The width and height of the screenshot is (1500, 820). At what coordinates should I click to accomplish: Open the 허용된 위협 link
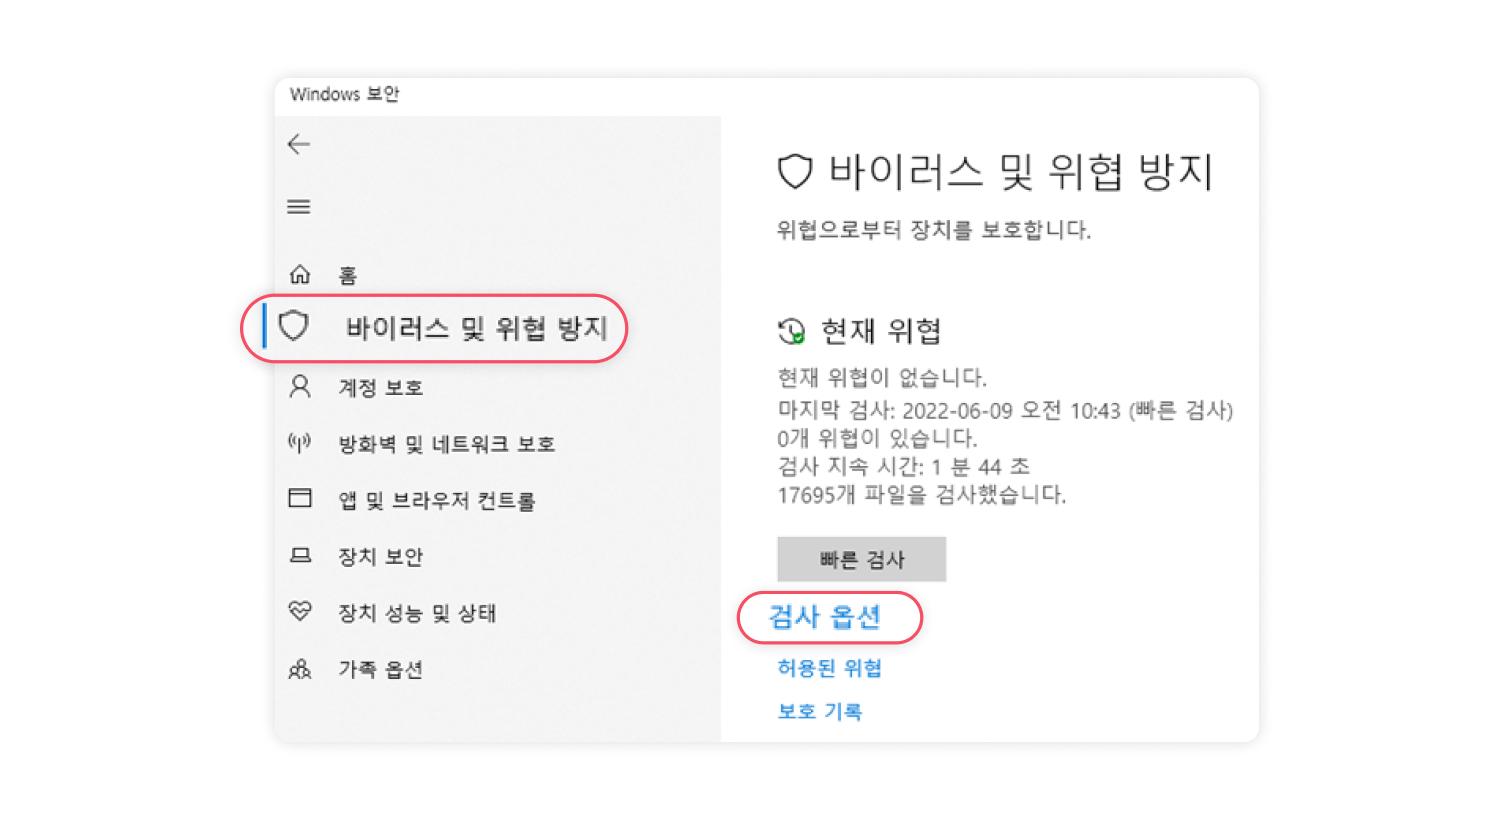point(829,668)
